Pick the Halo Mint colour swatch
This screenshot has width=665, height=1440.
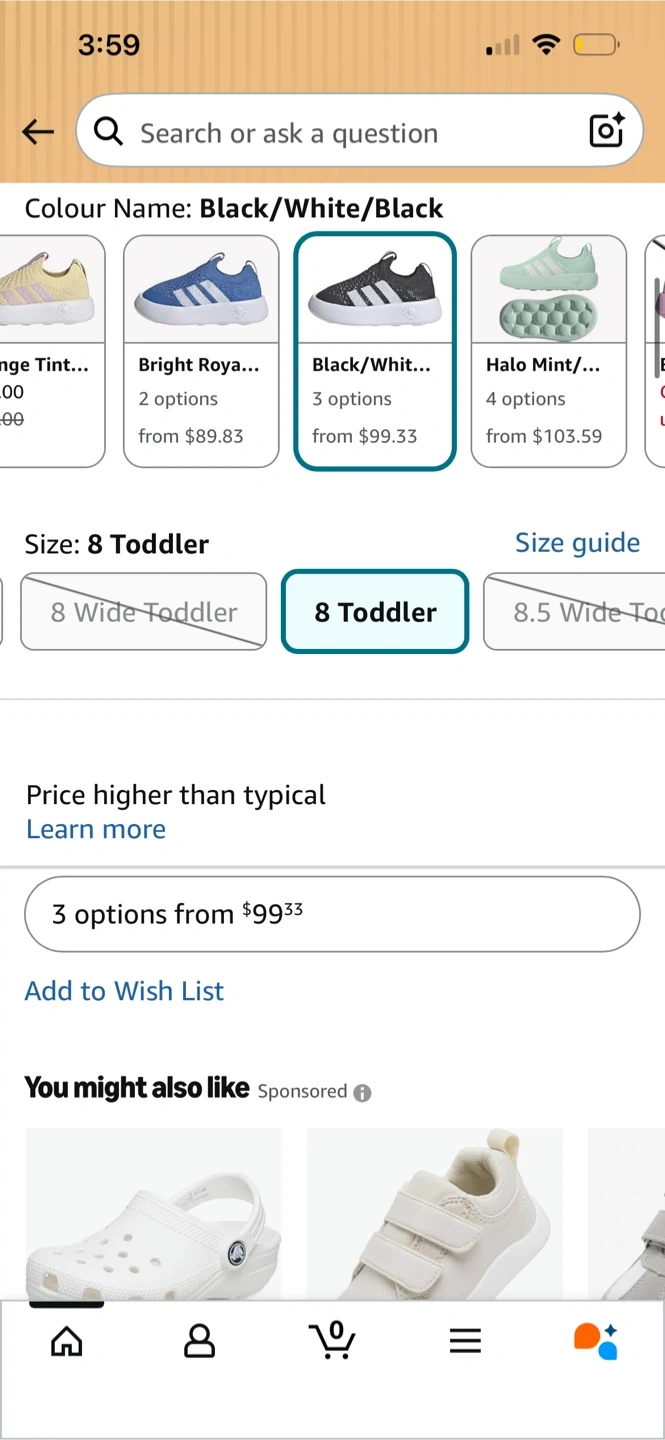[548, 351]
